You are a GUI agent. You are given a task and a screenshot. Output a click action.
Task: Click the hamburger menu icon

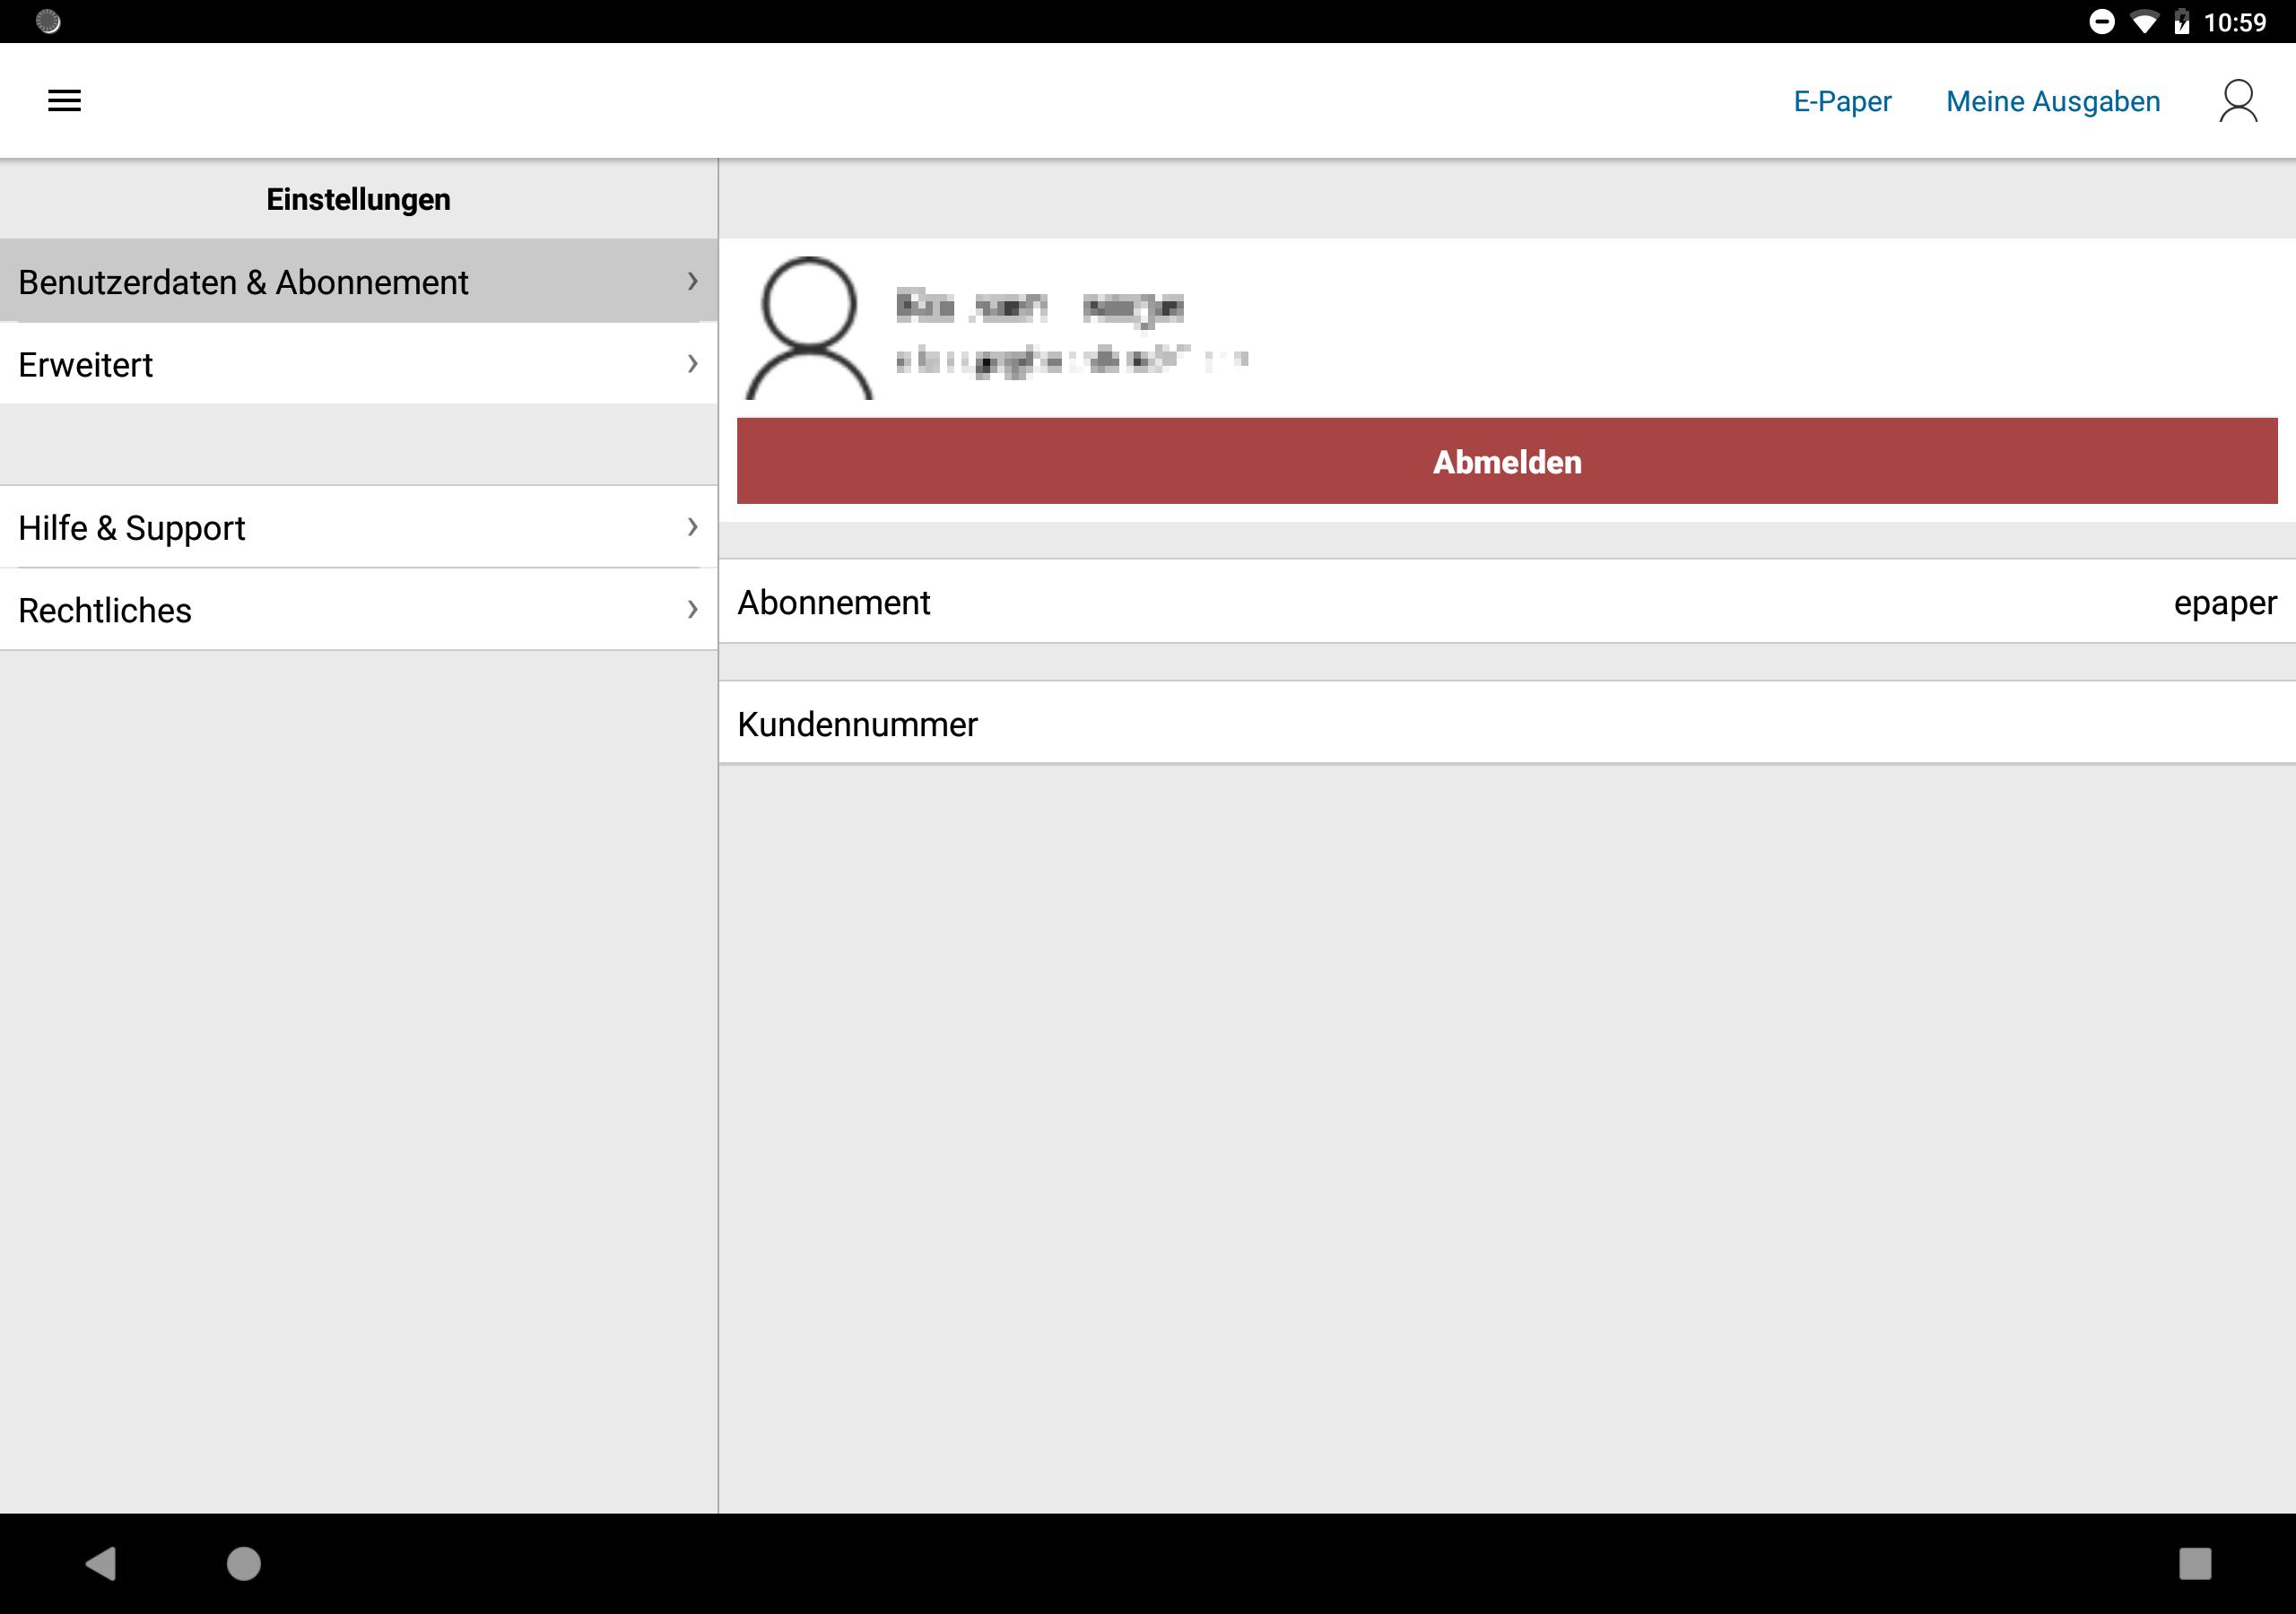coord(63,100)
